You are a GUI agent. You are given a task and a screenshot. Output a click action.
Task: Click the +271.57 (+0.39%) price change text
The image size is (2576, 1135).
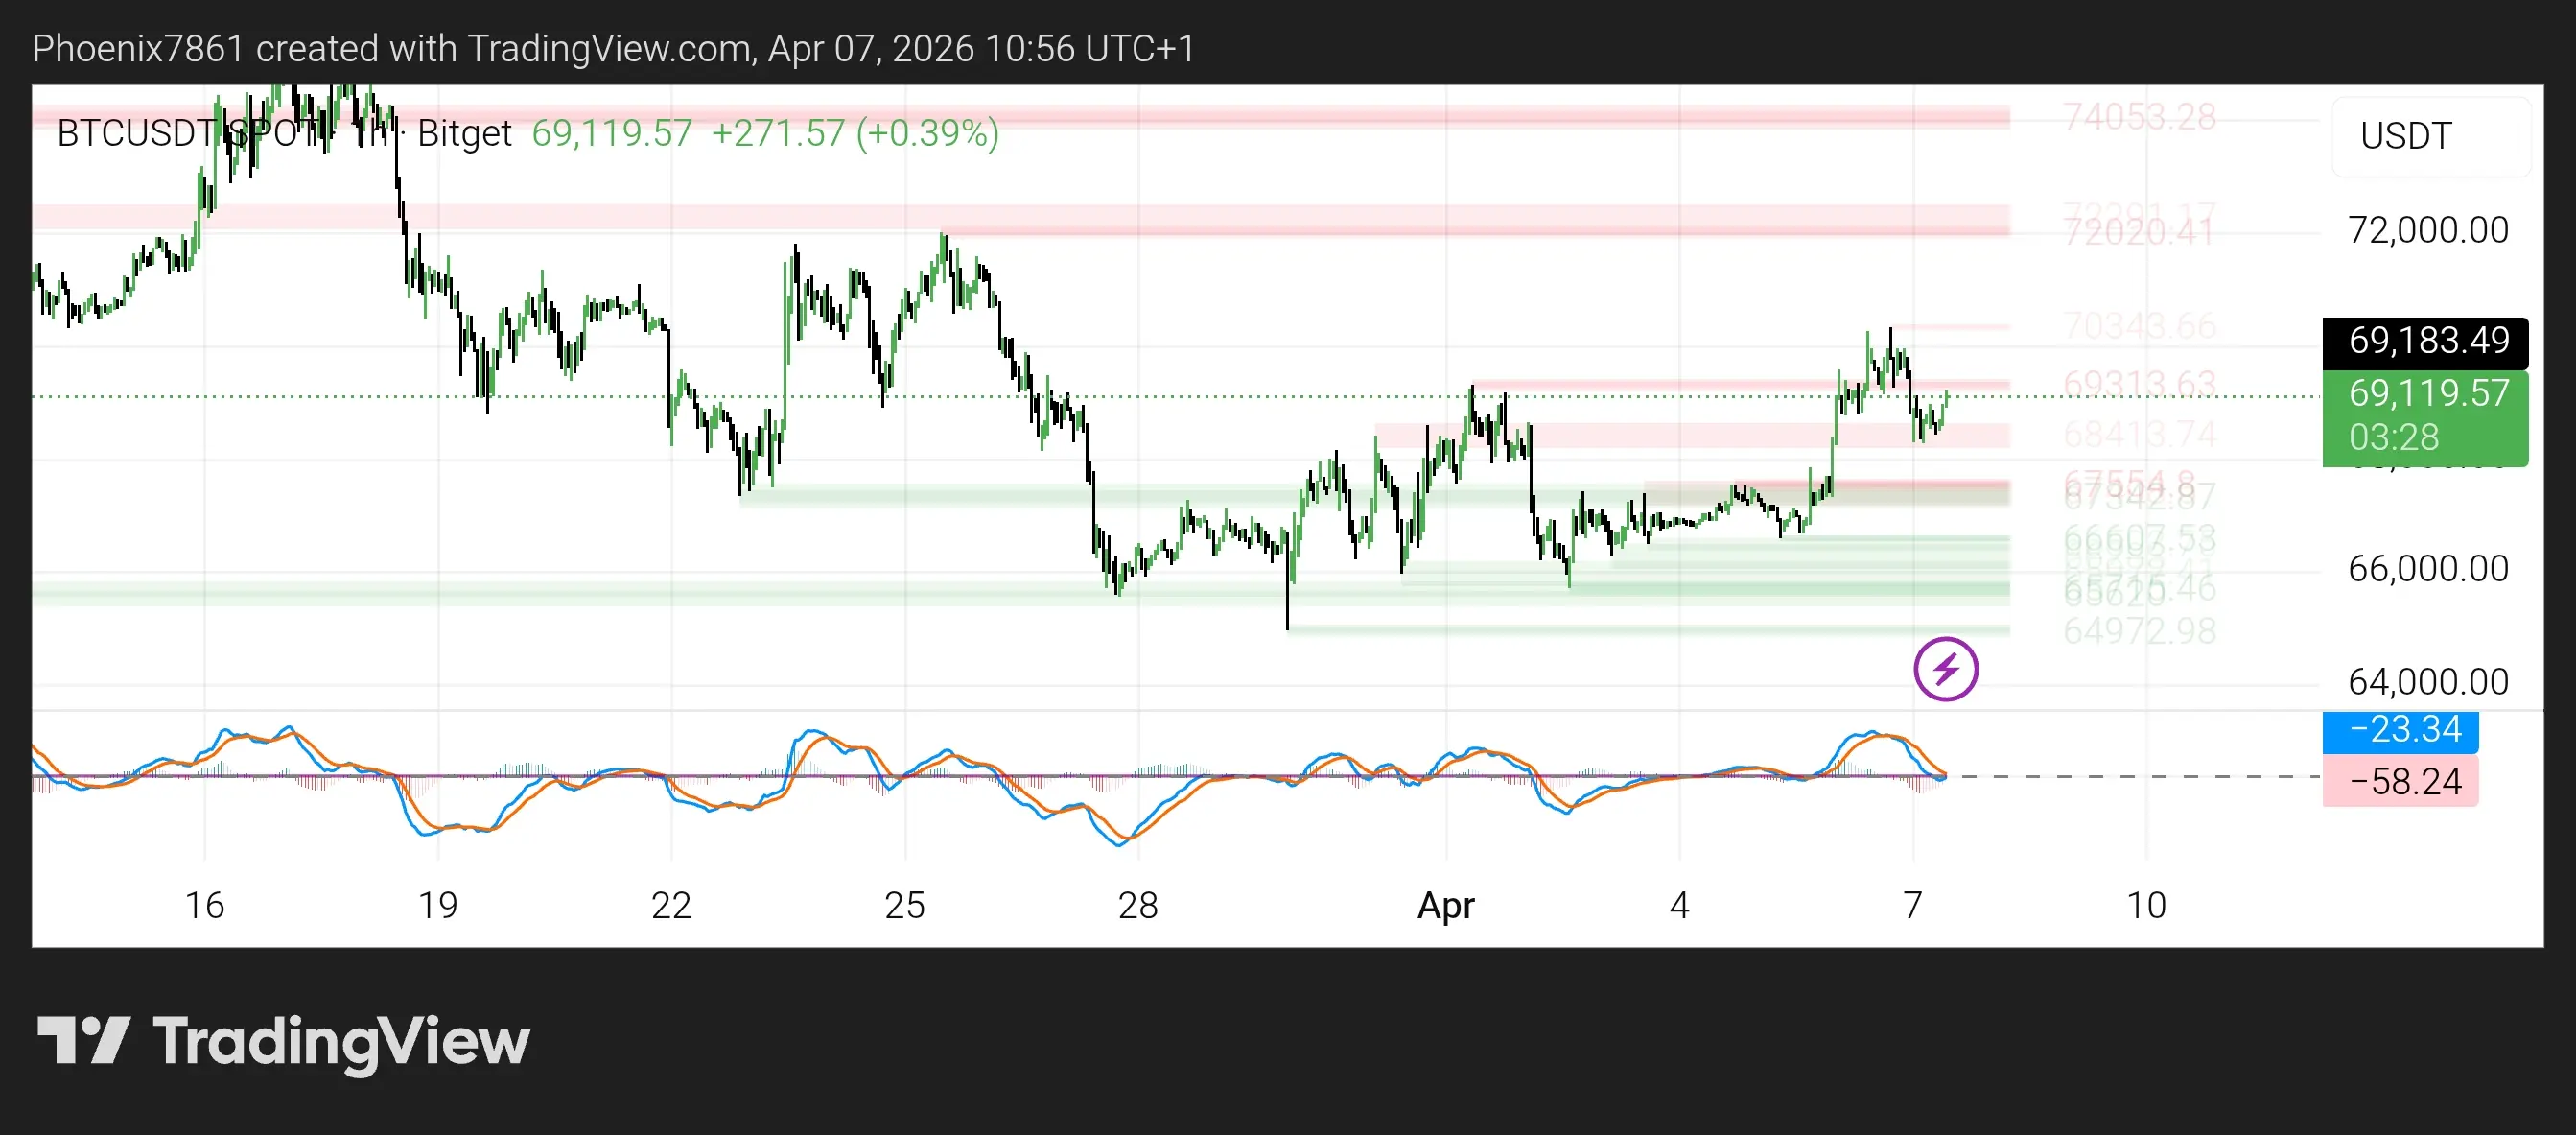(855, 133)
